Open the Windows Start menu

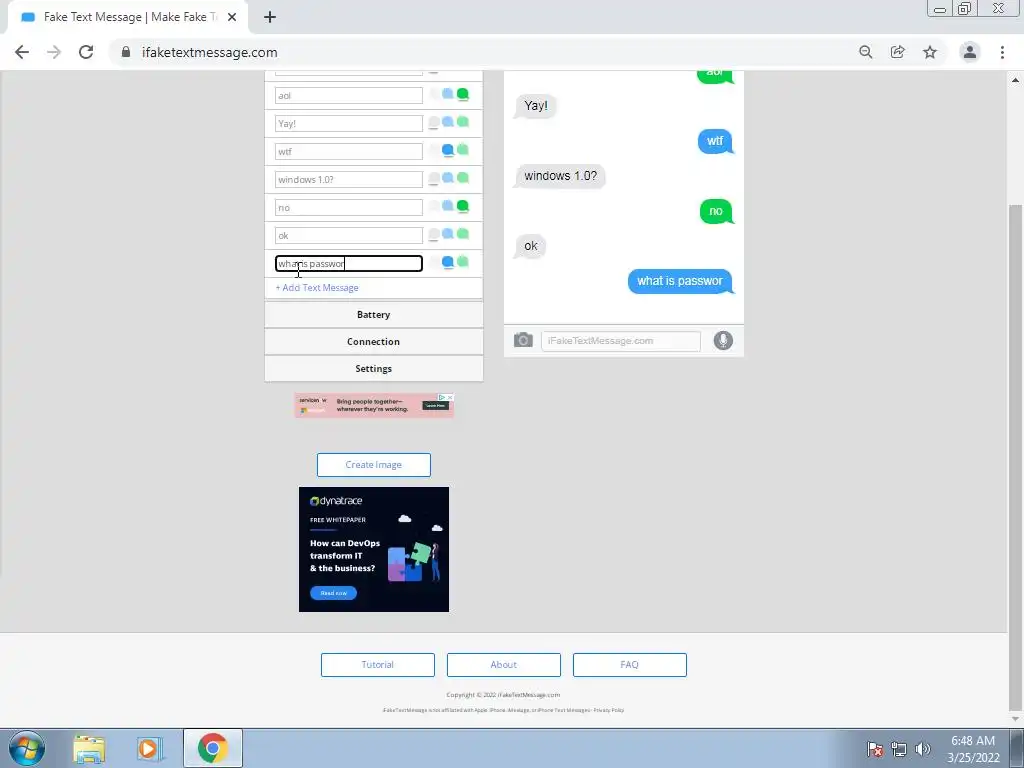tap(26, 748)
